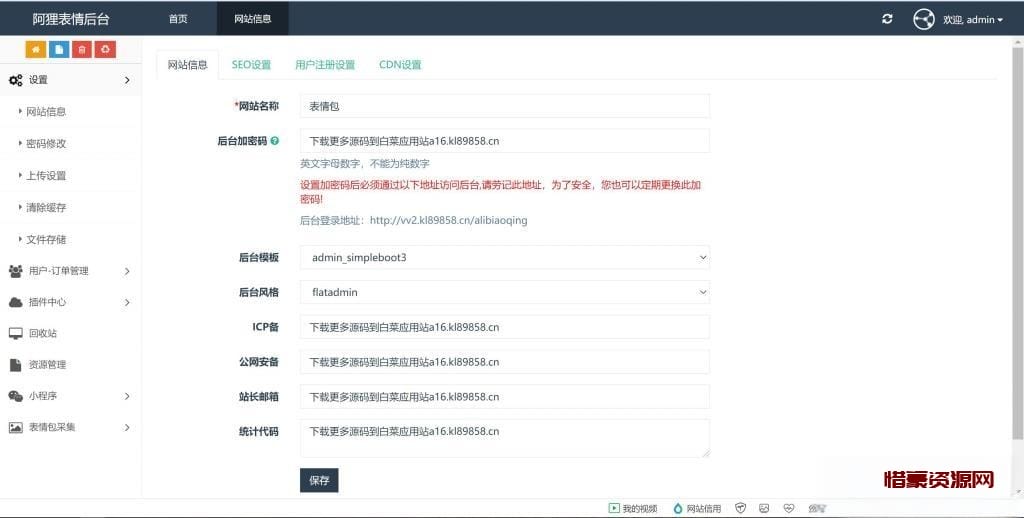Click the file icon next to 资源管理
Image resolution: width=1024 pixels, height=518 pixels.
[x=16, y=364]
